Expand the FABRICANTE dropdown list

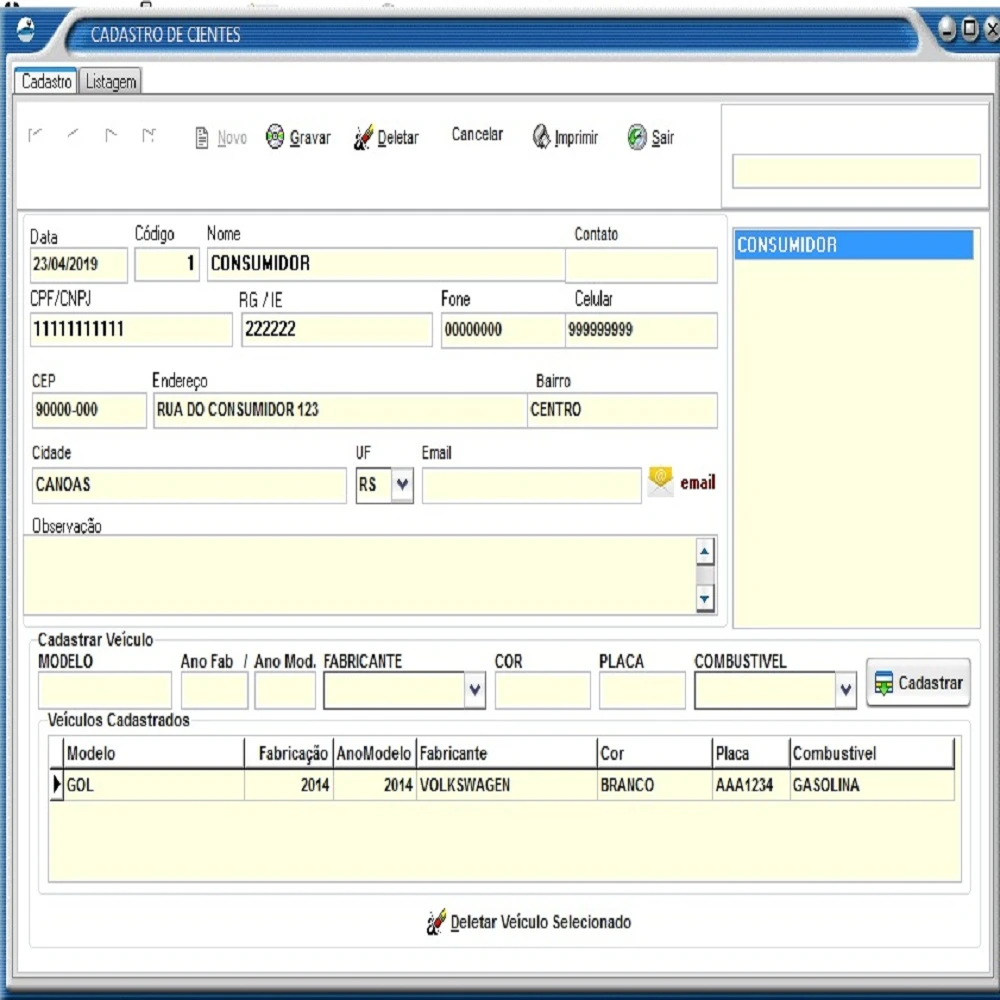(x=475, y=689)
